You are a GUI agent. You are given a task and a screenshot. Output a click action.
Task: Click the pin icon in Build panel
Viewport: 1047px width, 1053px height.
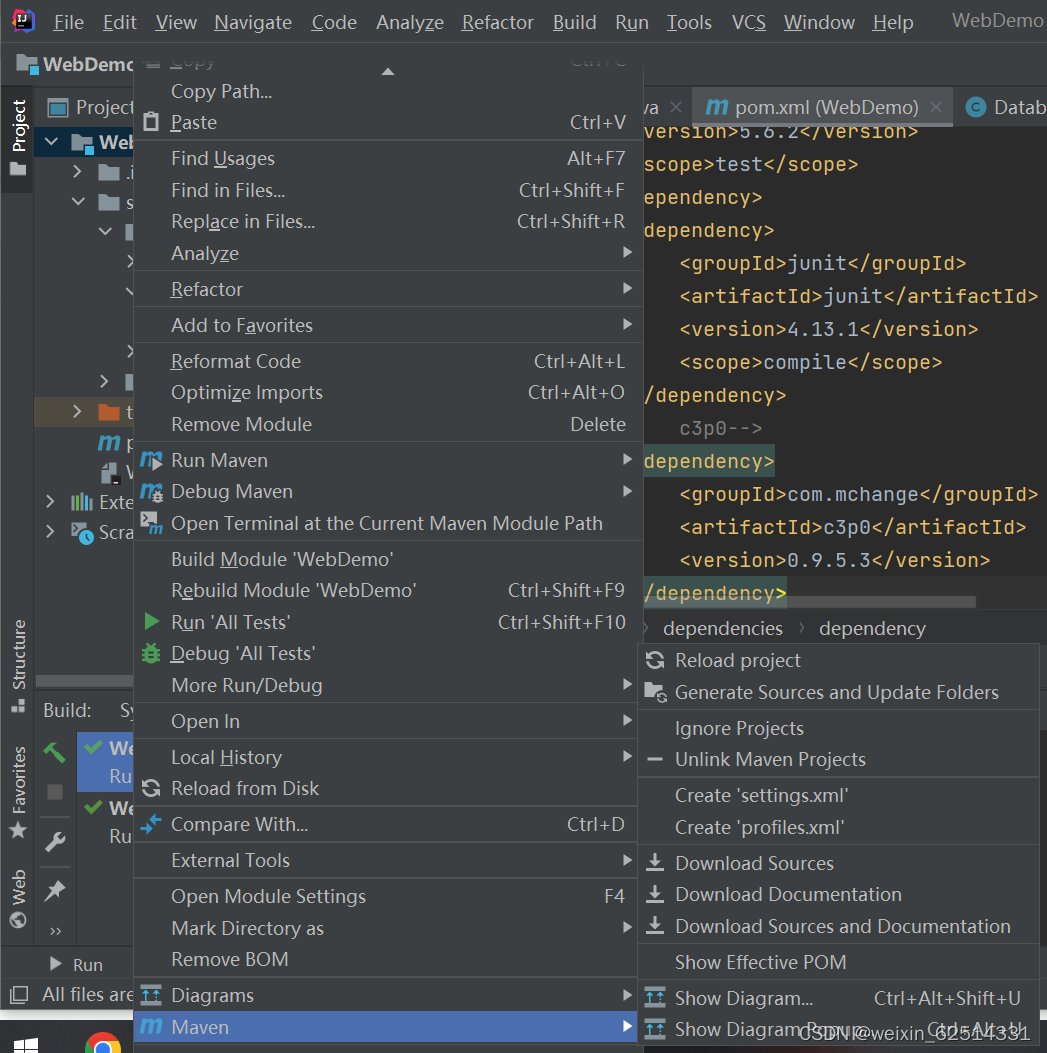[55, 890]
